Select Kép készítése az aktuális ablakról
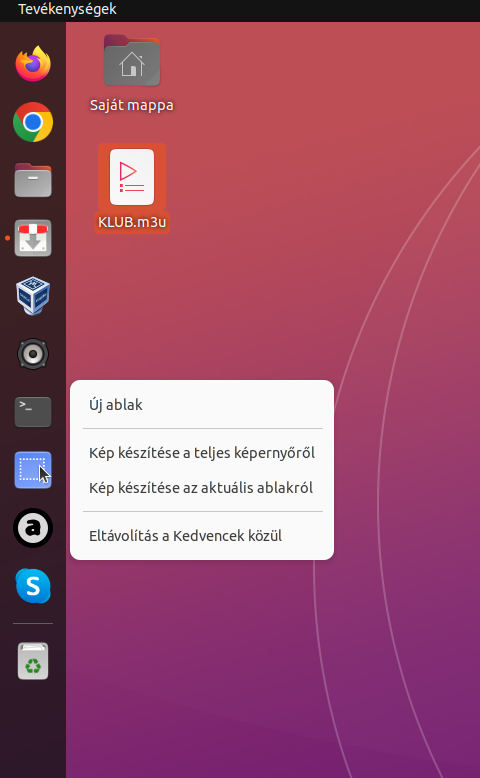This screenshot has height=778, width=480. 201,488
